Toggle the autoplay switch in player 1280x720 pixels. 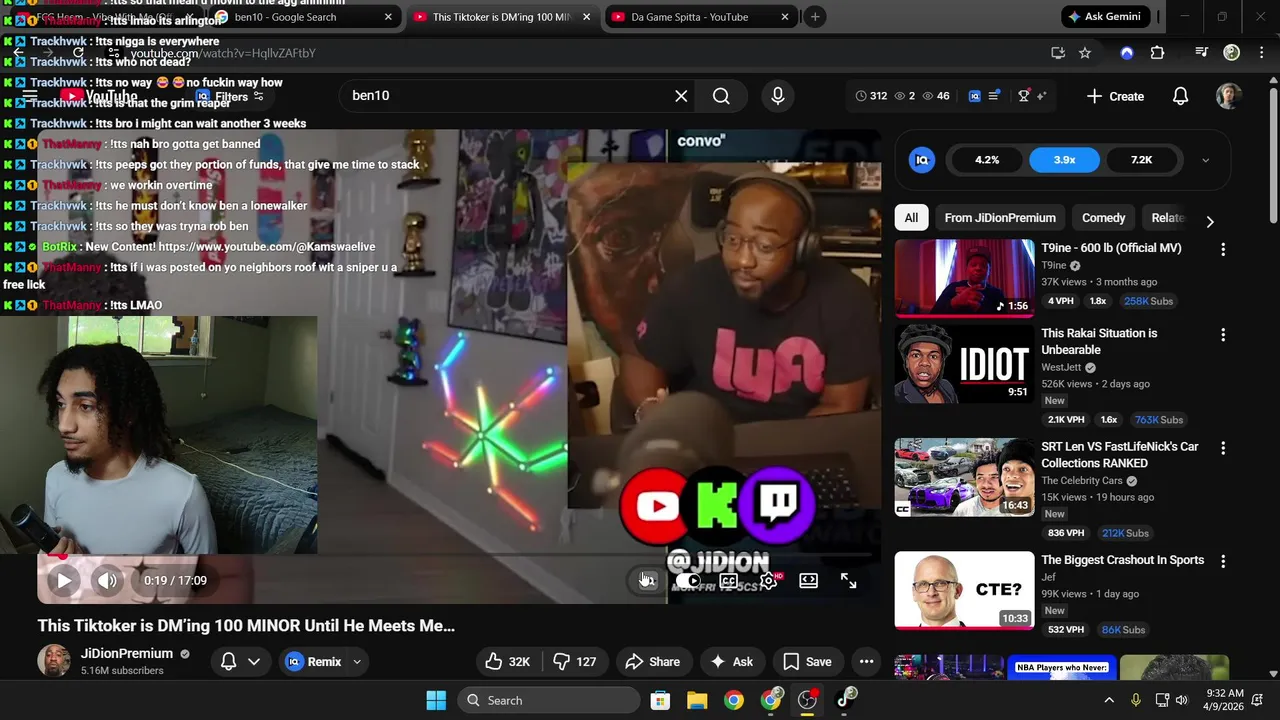click(688, 580)
